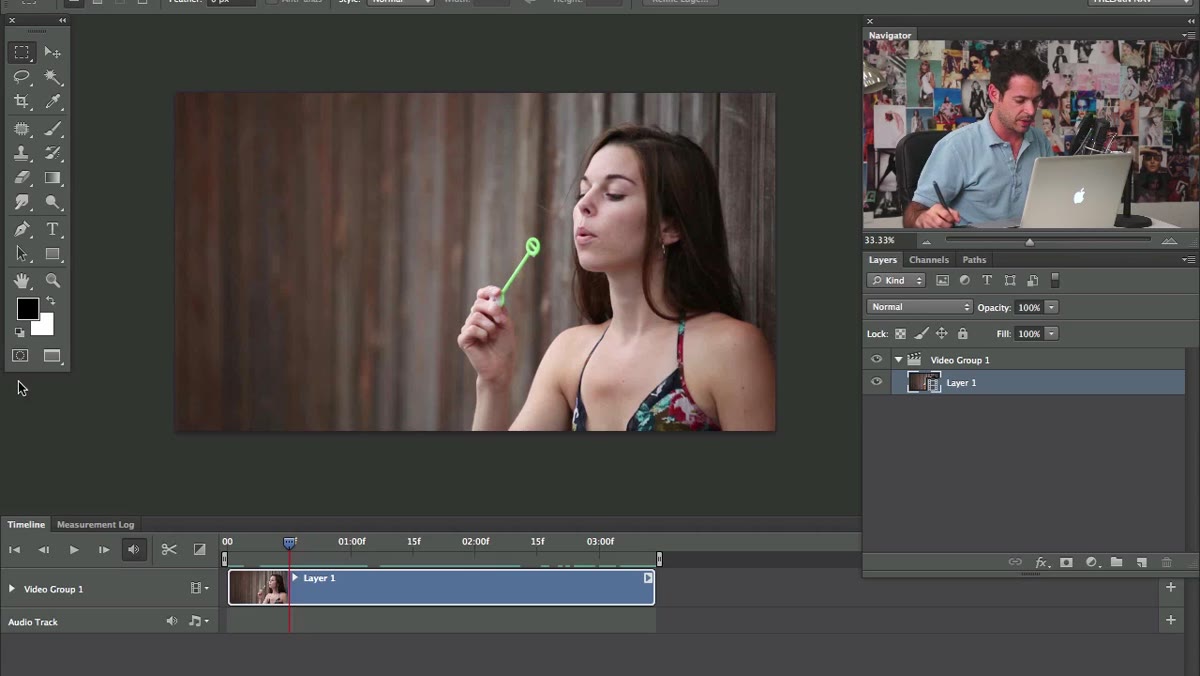1200x676 pixels.
Task: Step to previous frame
Action: point(43,550)
